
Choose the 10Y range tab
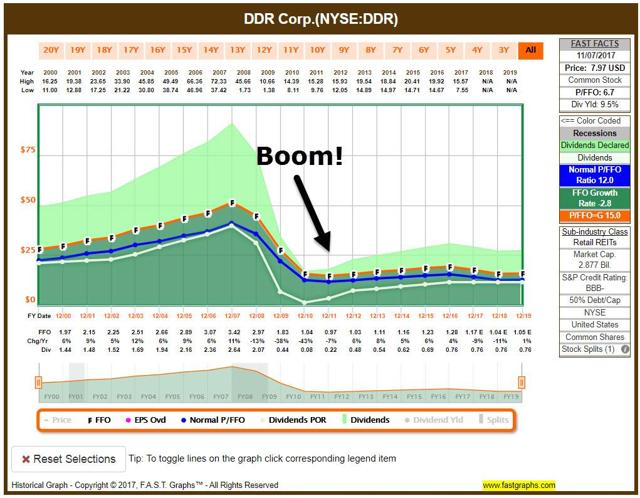pos(317,50)
